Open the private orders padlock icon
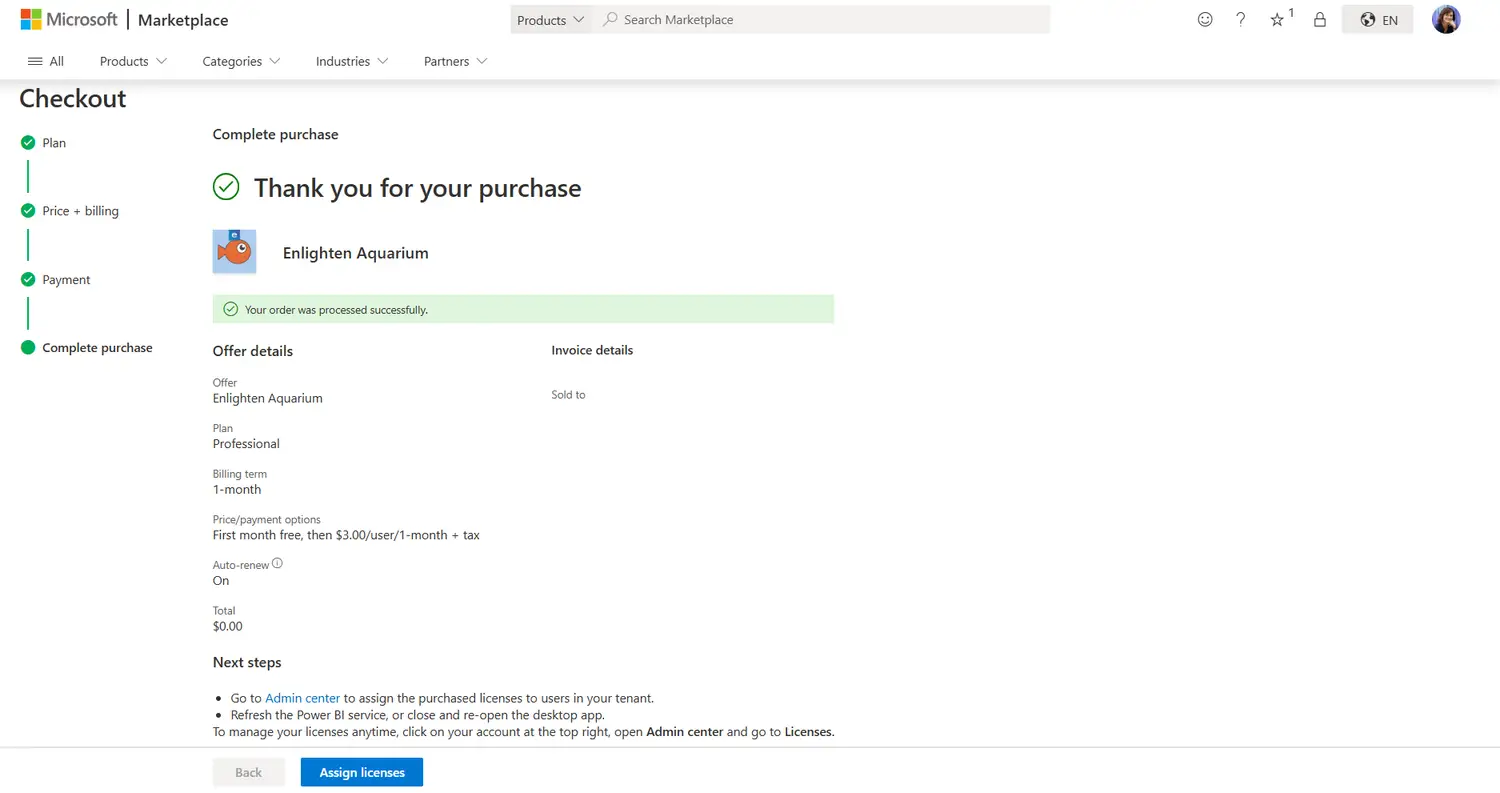 coord(1319,19)
